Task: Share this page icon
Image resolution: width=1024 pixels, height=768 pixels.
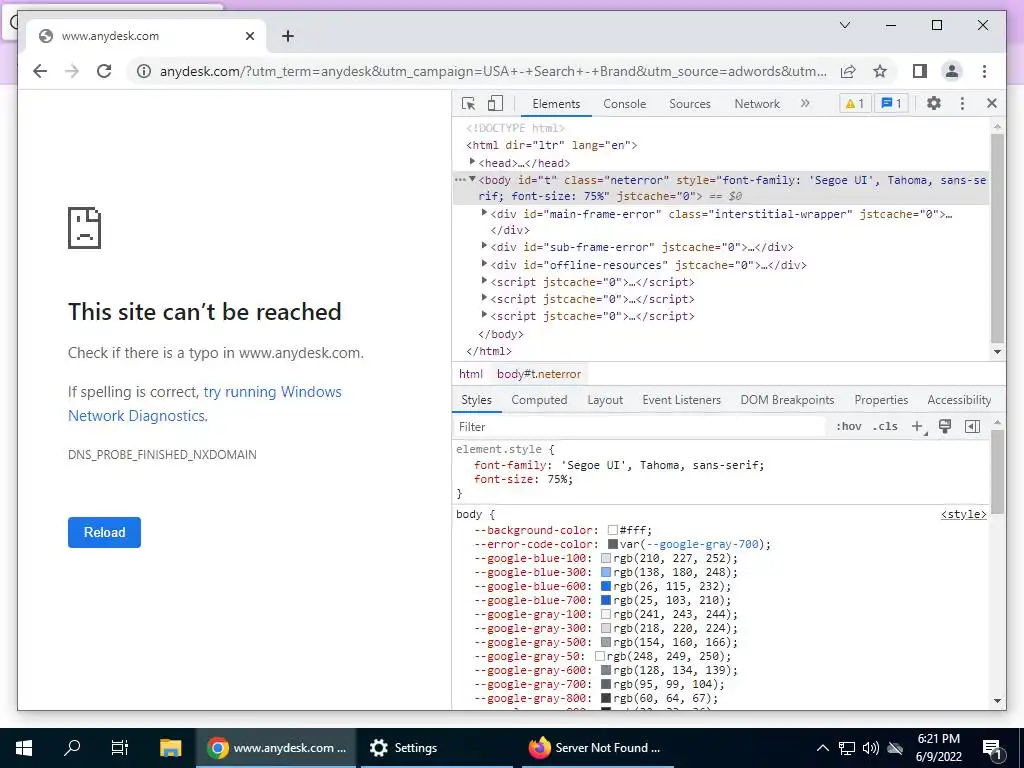Action: (848, 71)
